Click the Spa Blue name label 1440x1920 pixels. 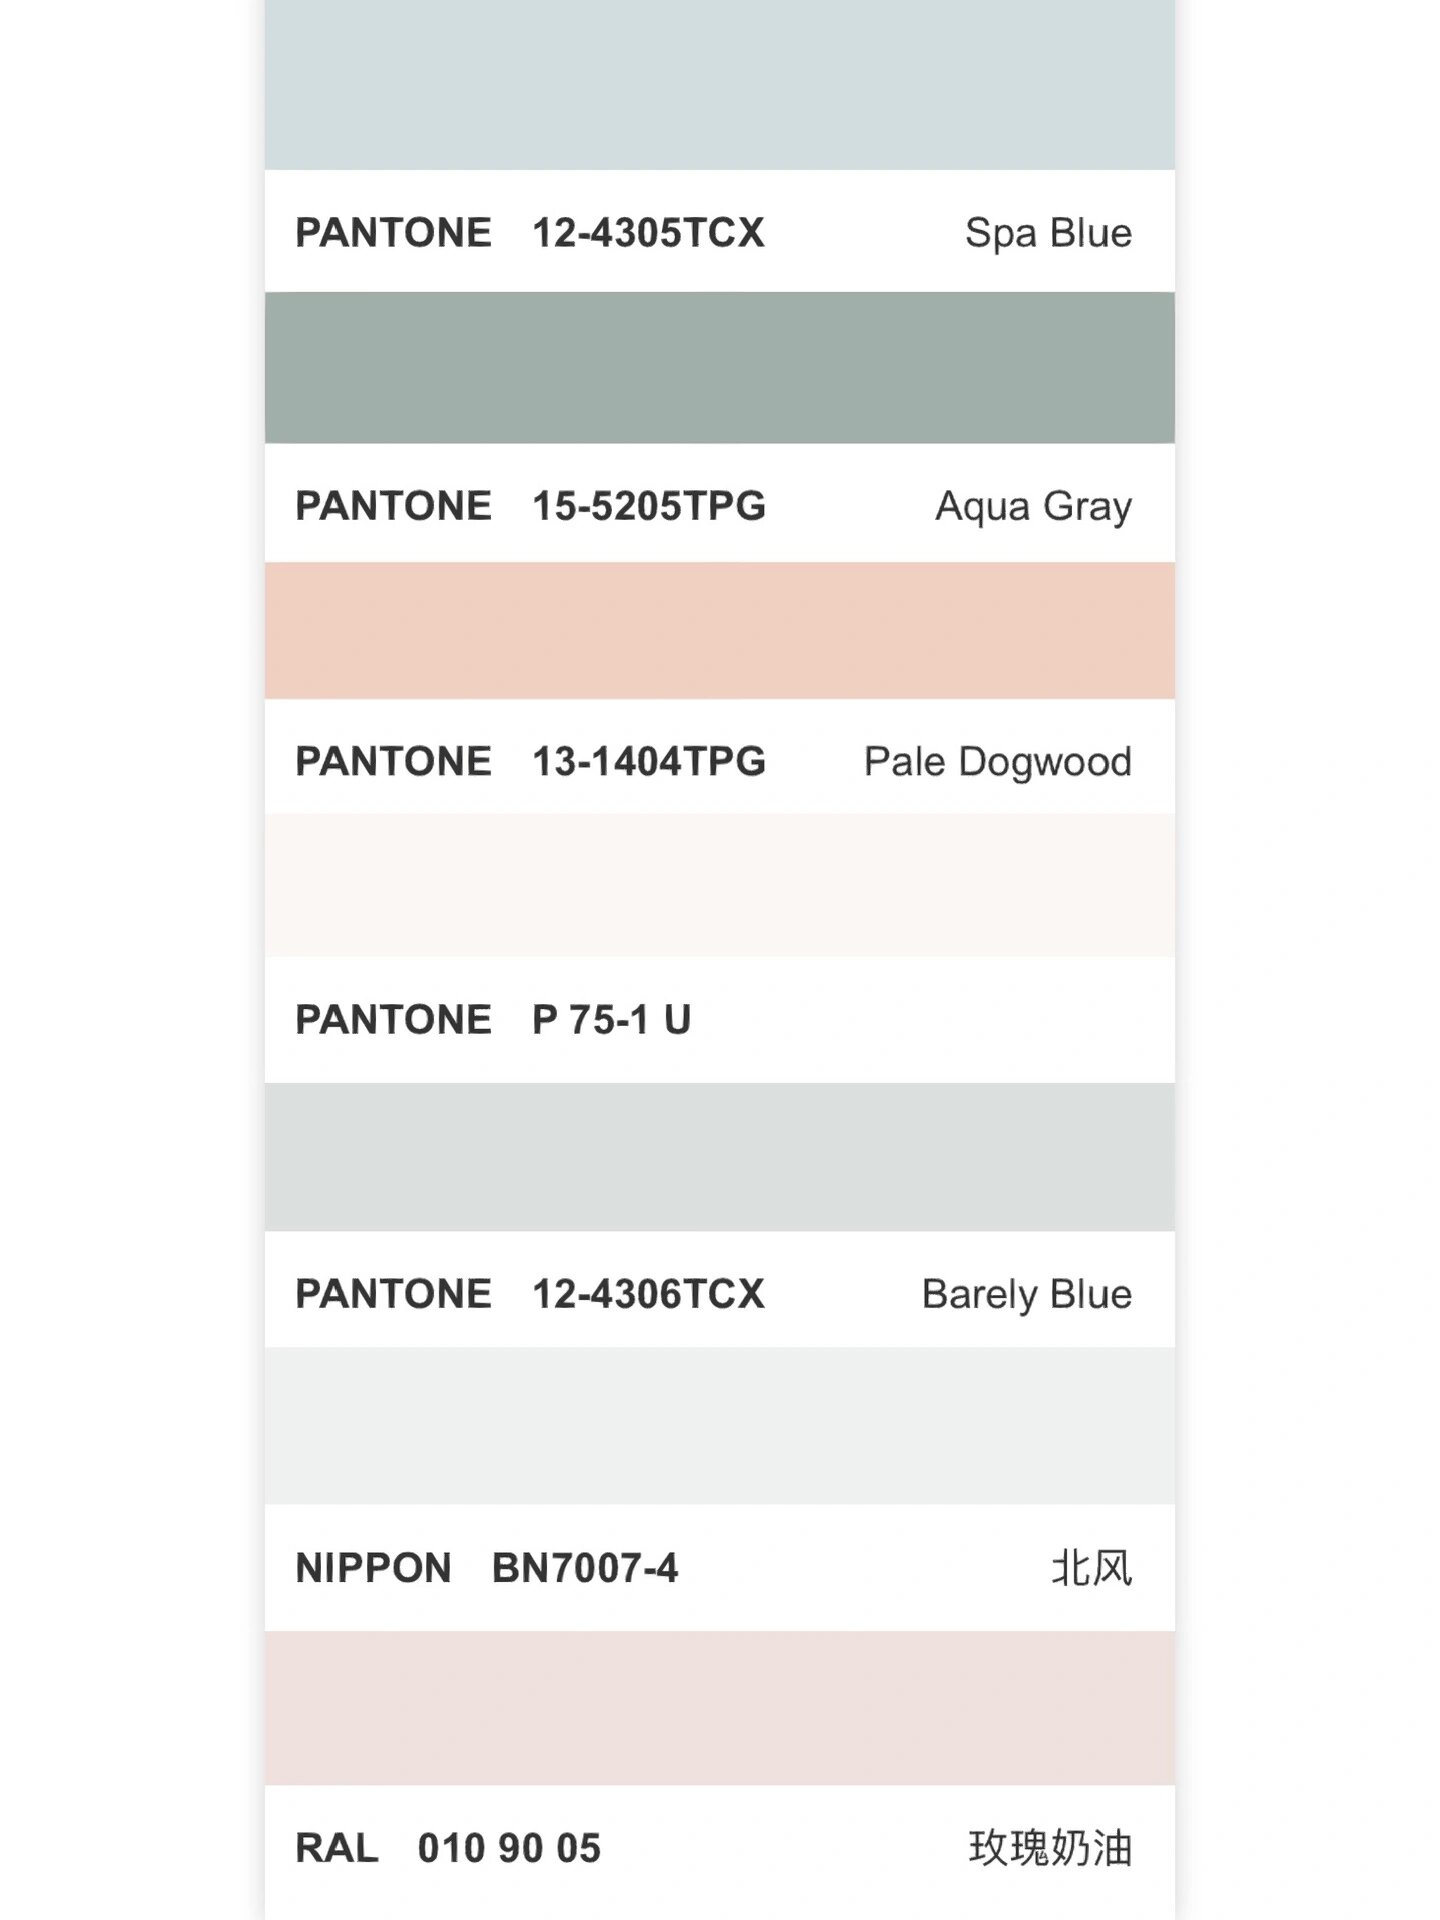tap(1048, 233)
